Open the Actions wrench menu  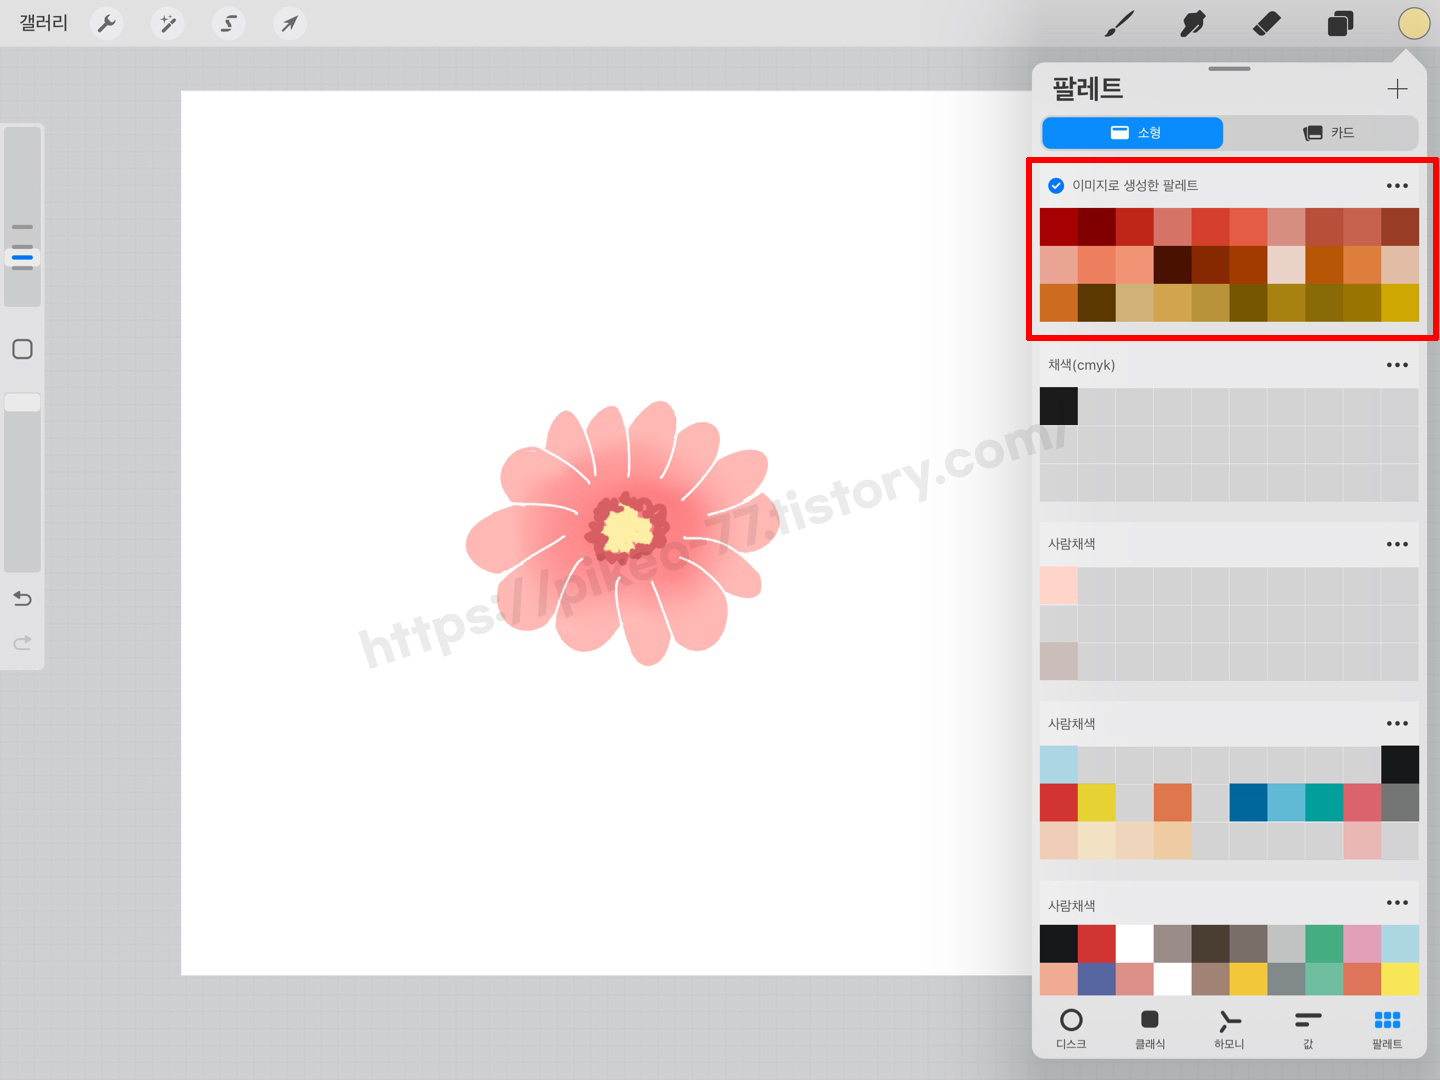[x=107, y=23]
